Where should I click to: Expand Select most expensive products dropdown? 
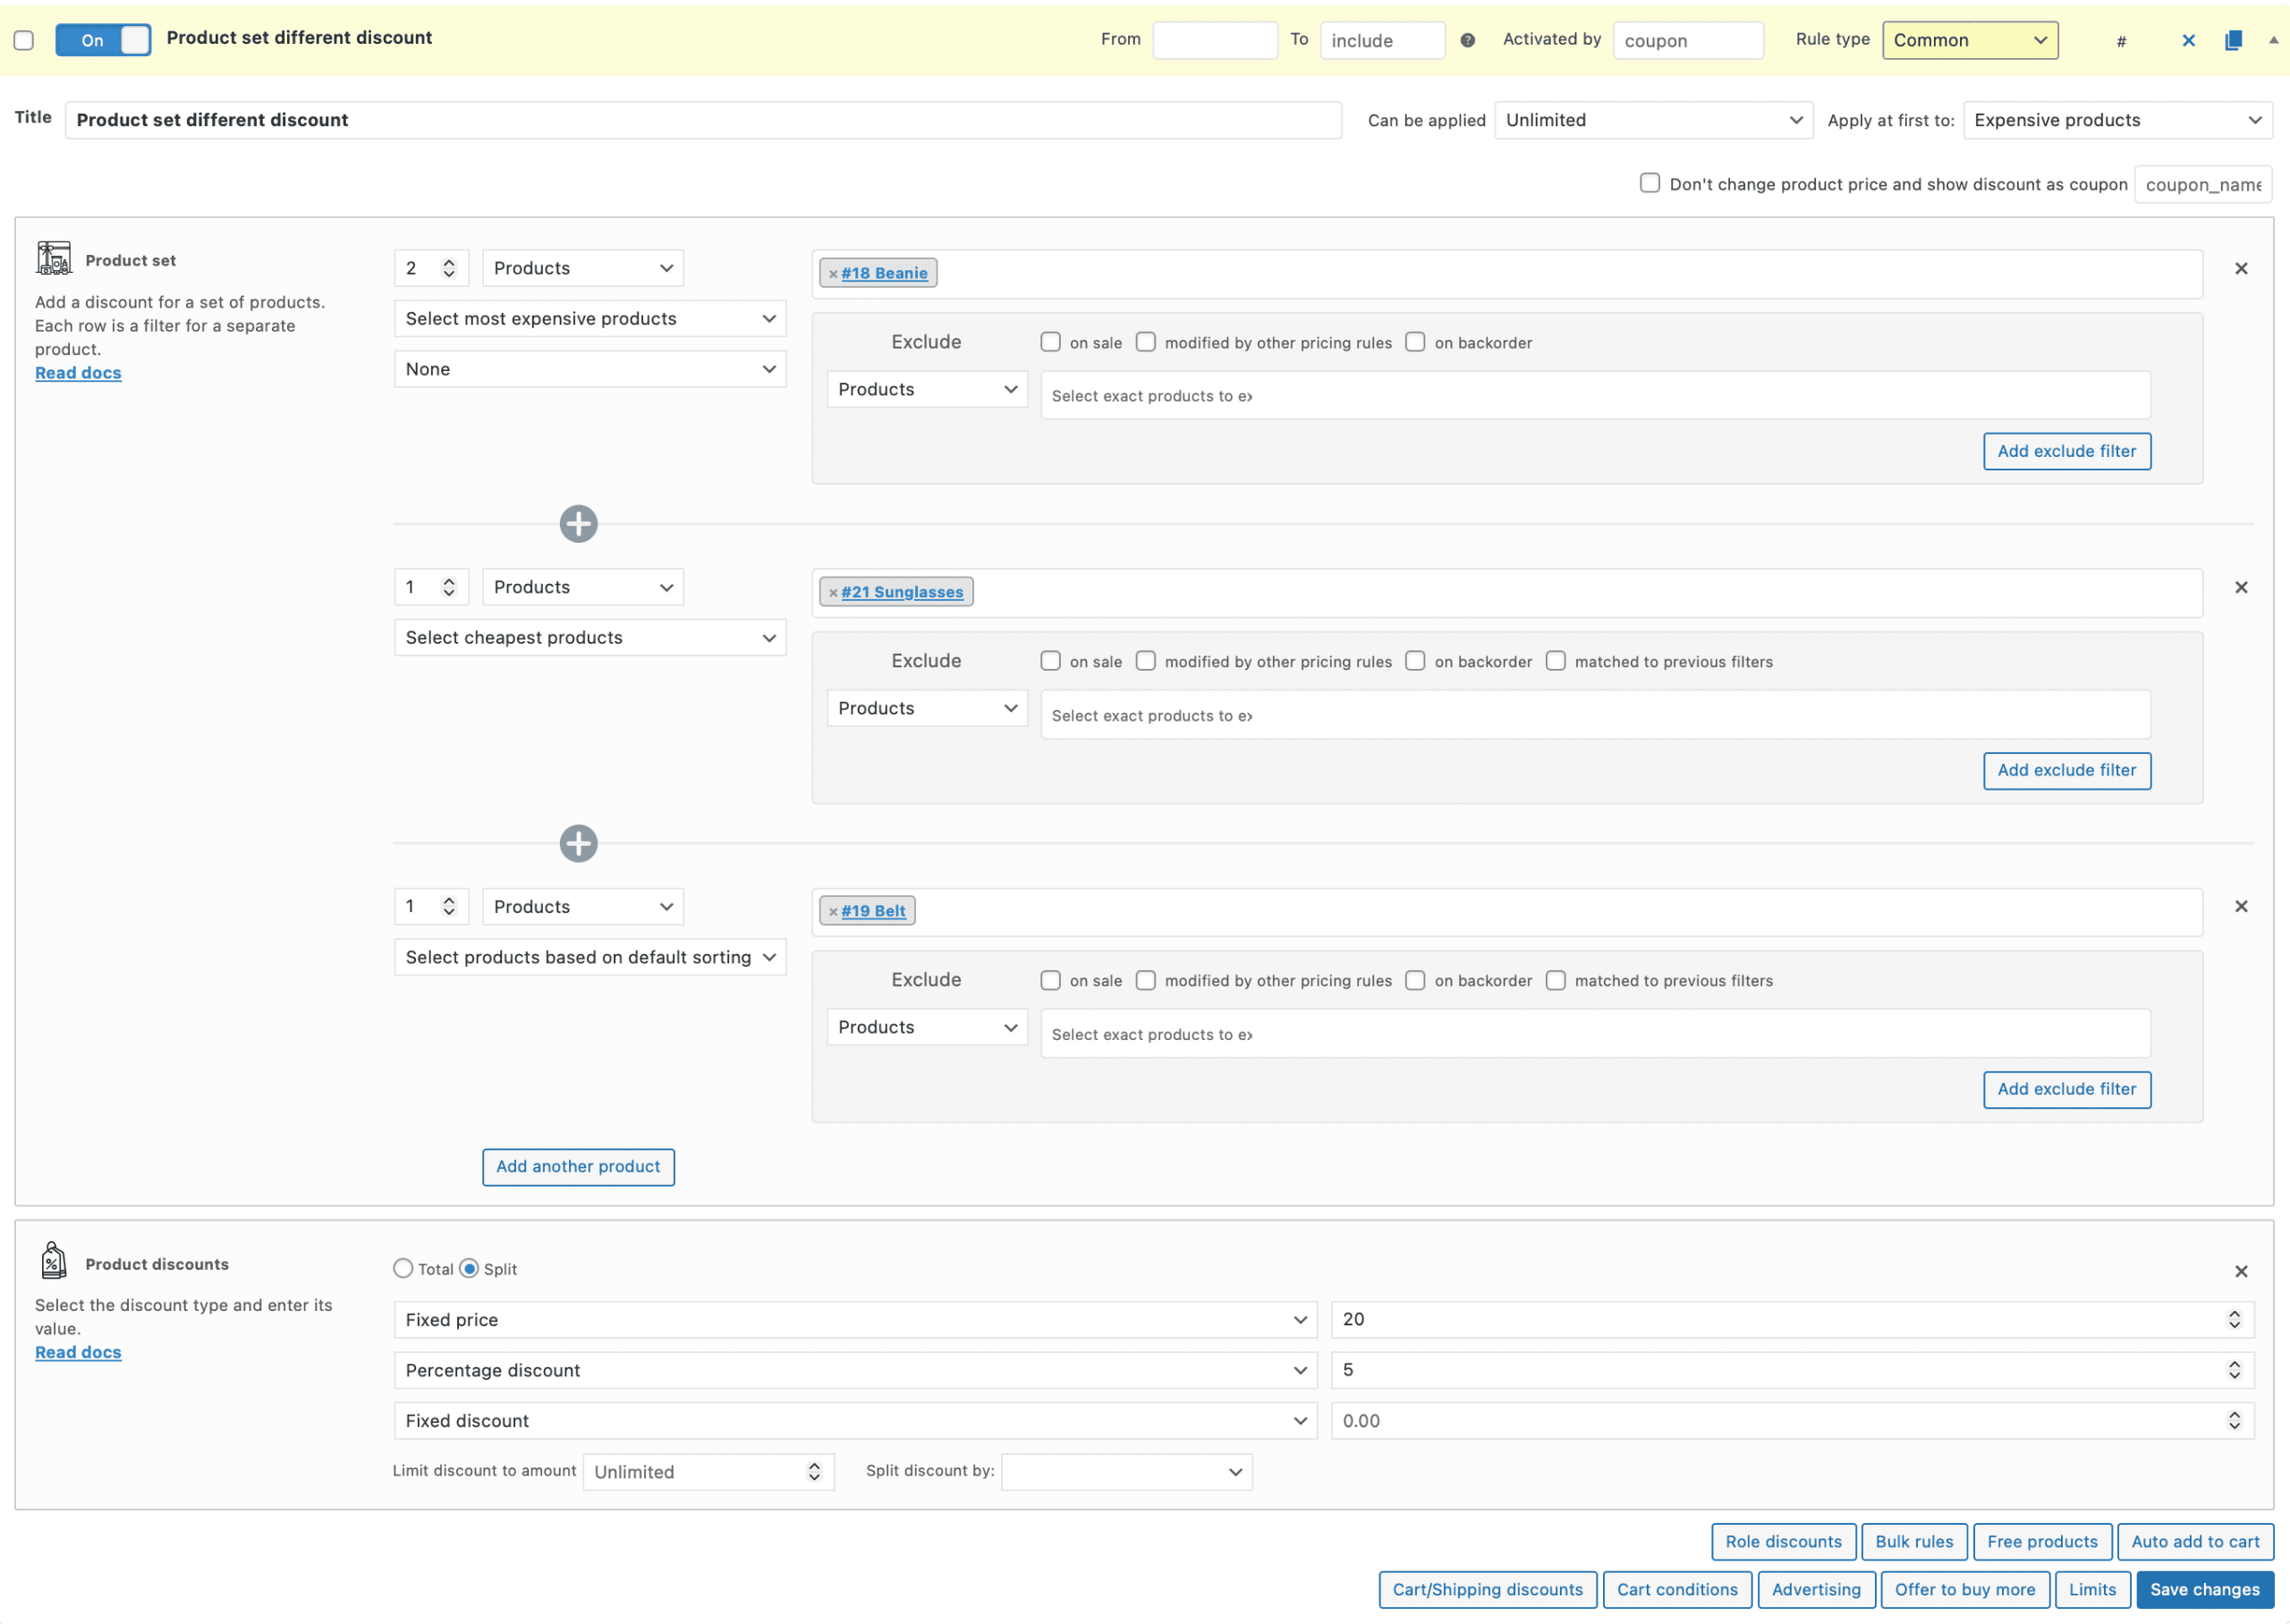[x=590, y=319]
